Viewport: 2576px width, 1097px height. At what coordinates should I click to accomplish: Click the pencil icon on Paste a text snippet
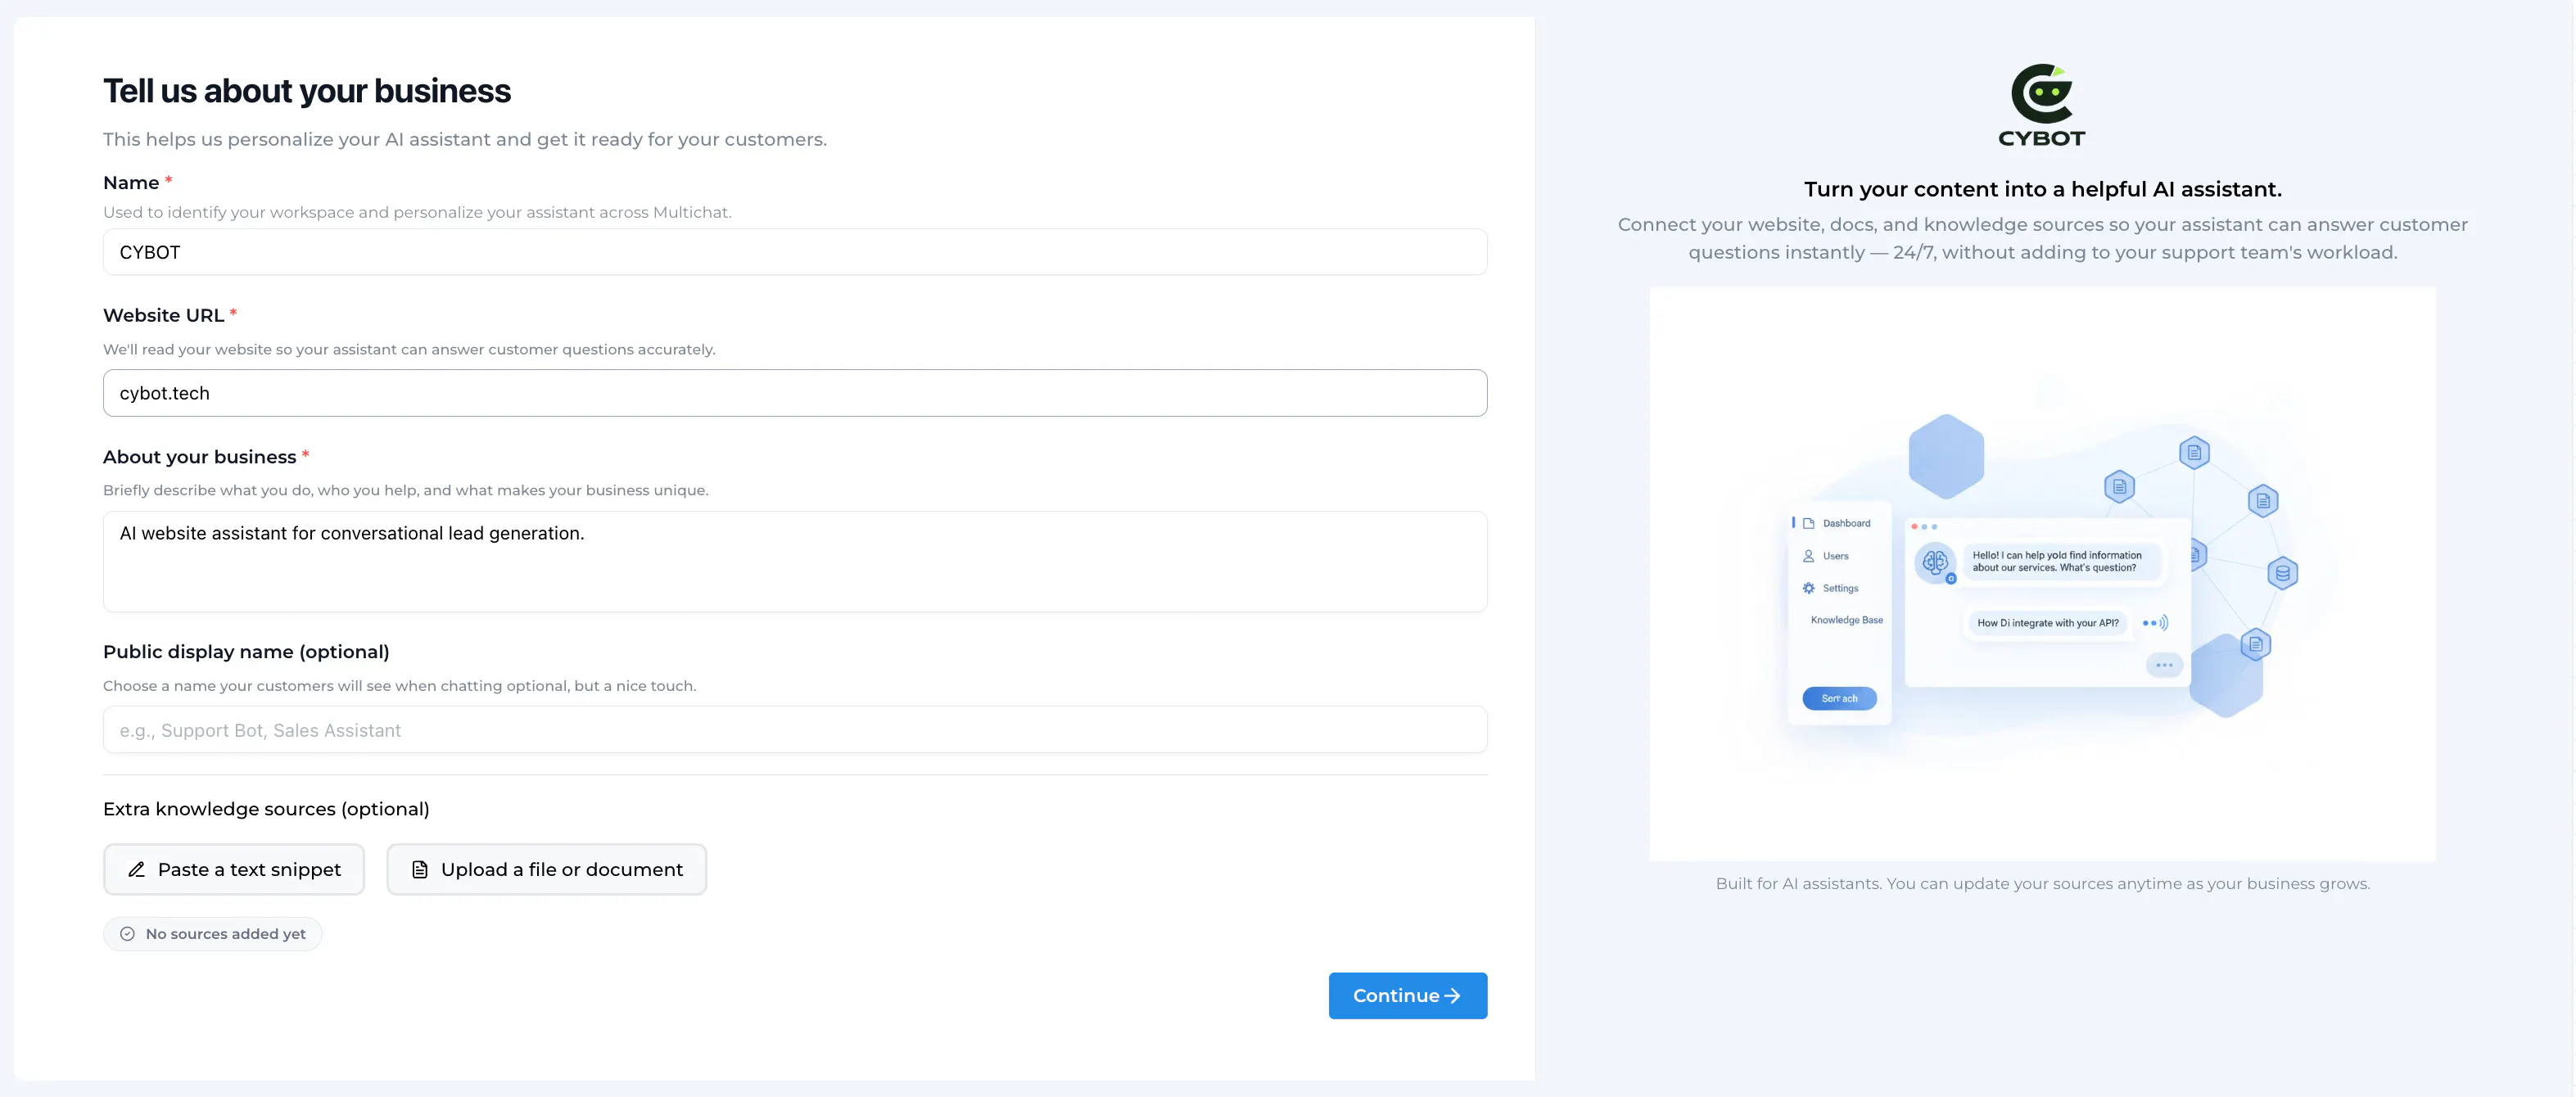pyautogui.click(x=137, y=870)
